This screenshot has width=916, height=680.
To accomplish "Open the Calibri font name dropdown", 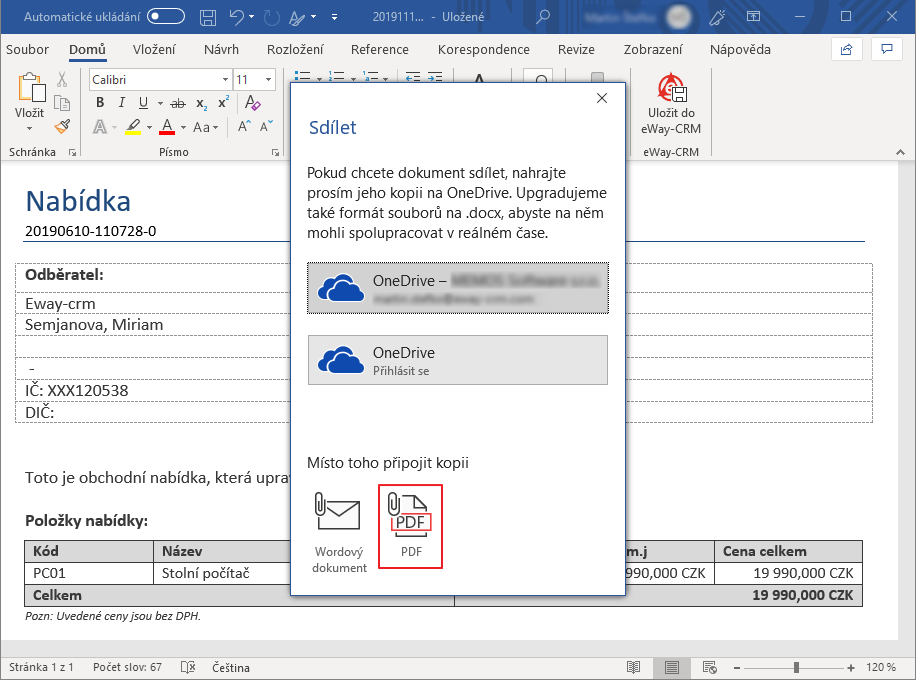I will pyautogui.click(x=225, y=79).
